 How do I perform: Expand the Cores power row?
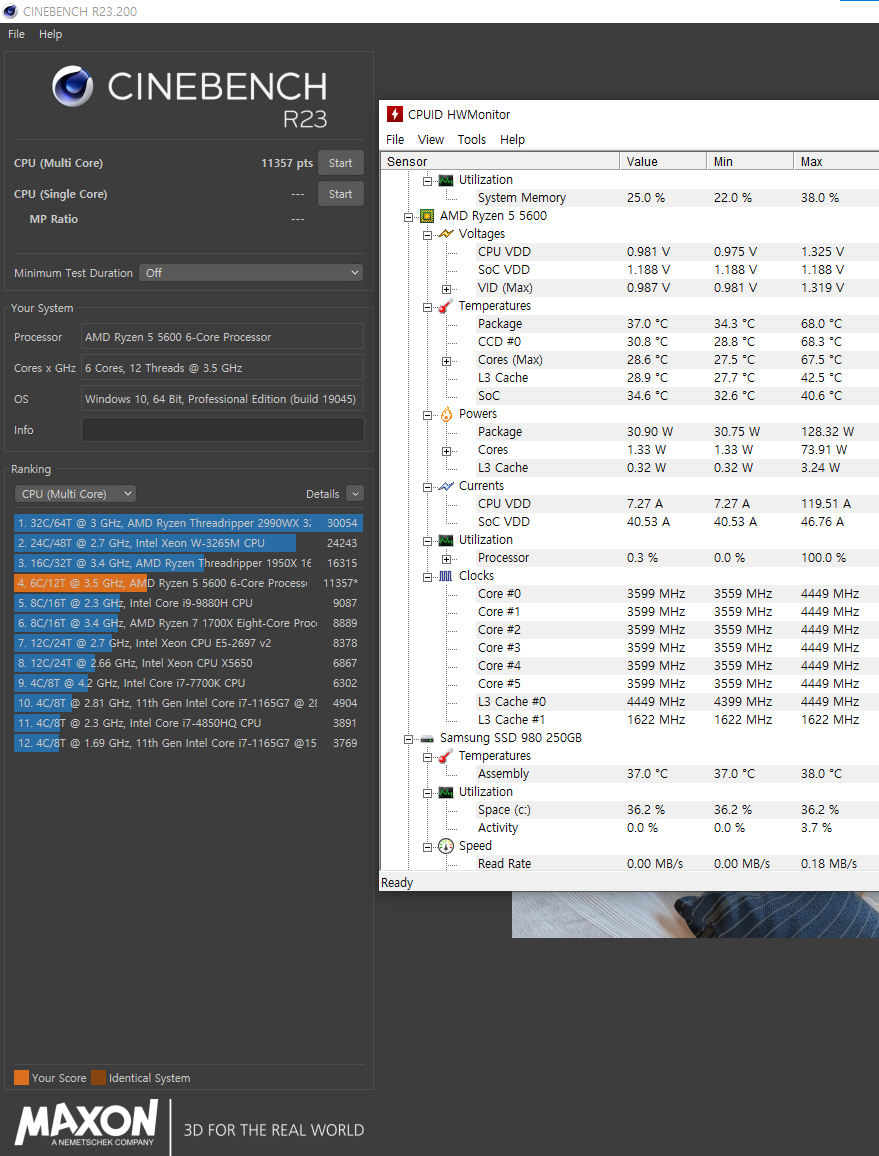pos(446,451)
